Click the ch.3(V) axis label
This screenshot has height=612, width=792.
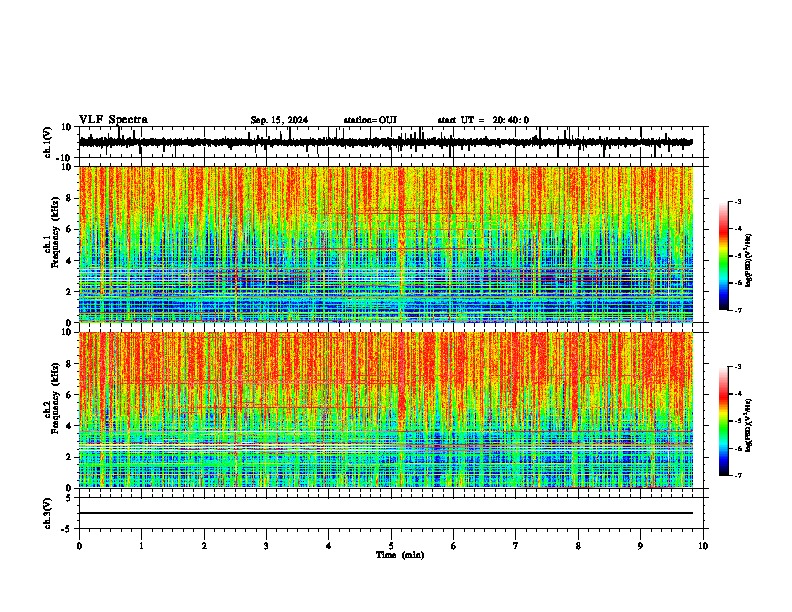[48, 513]
